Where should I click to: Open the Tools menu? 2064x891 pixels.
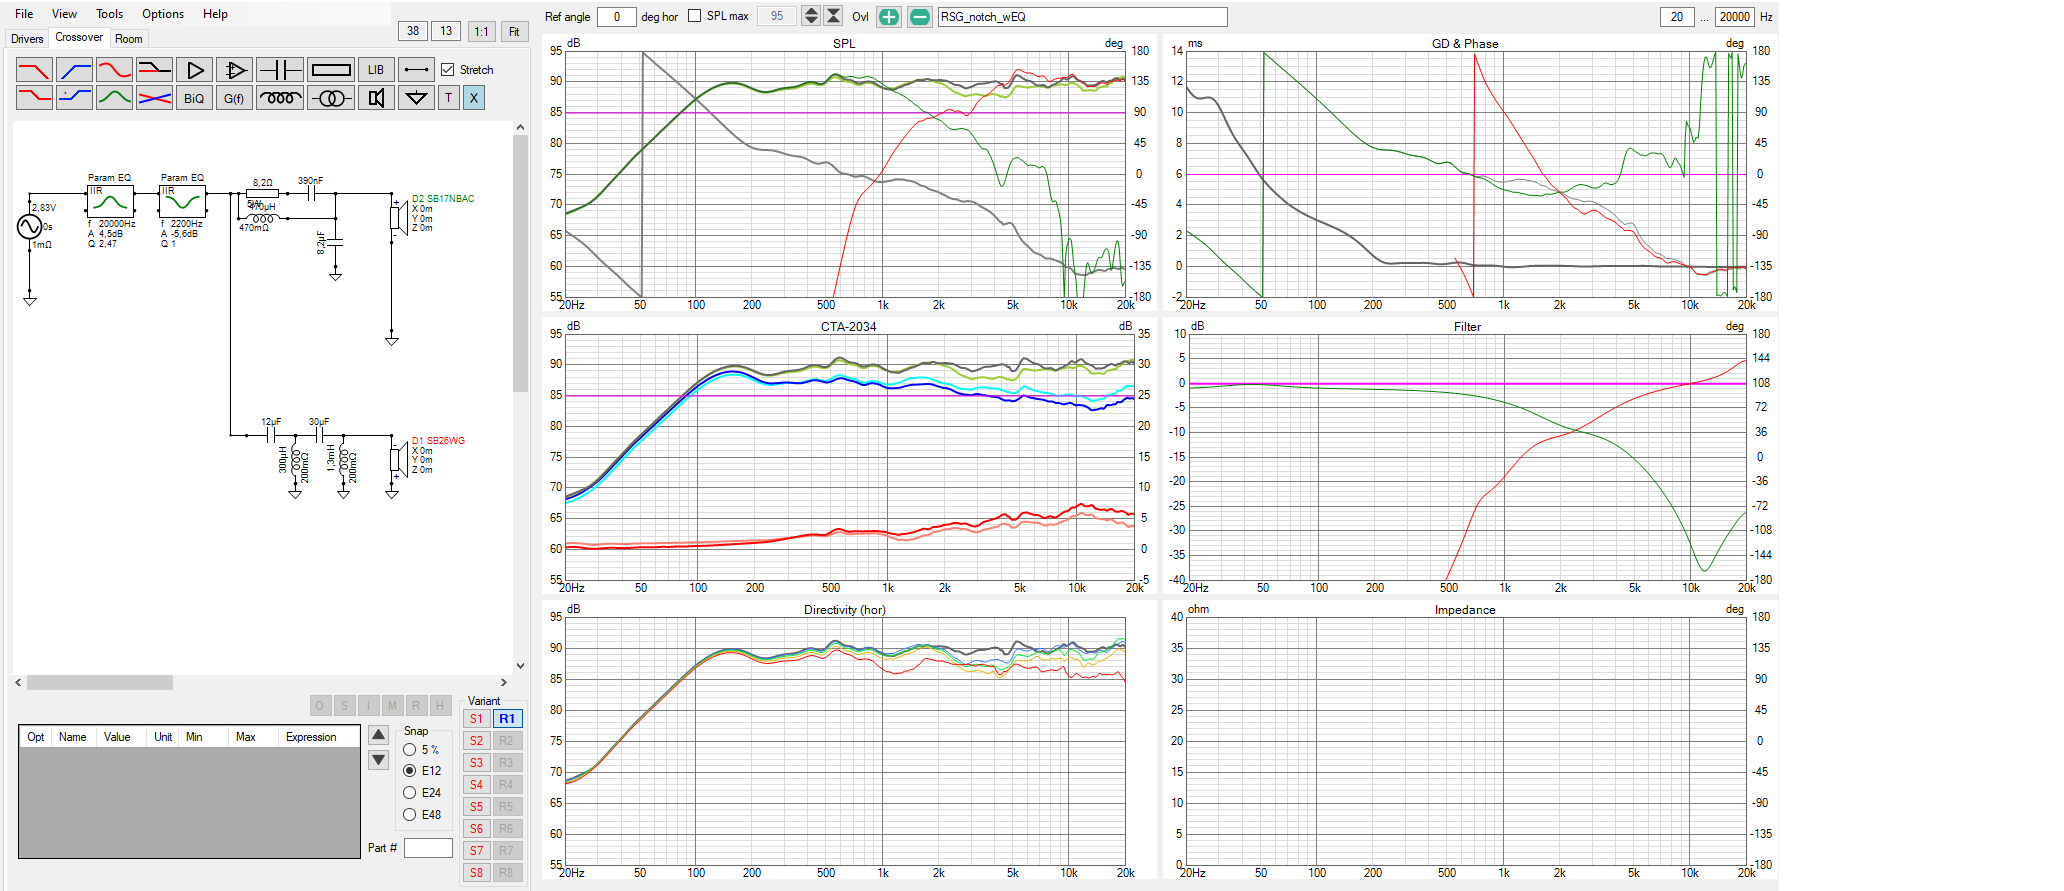109,14
